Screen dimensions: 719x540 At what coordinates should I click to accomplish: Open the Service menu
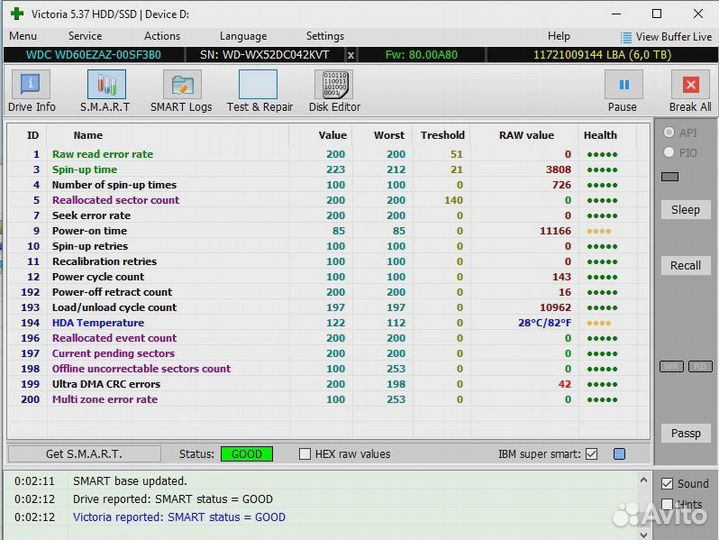point(85,36)
